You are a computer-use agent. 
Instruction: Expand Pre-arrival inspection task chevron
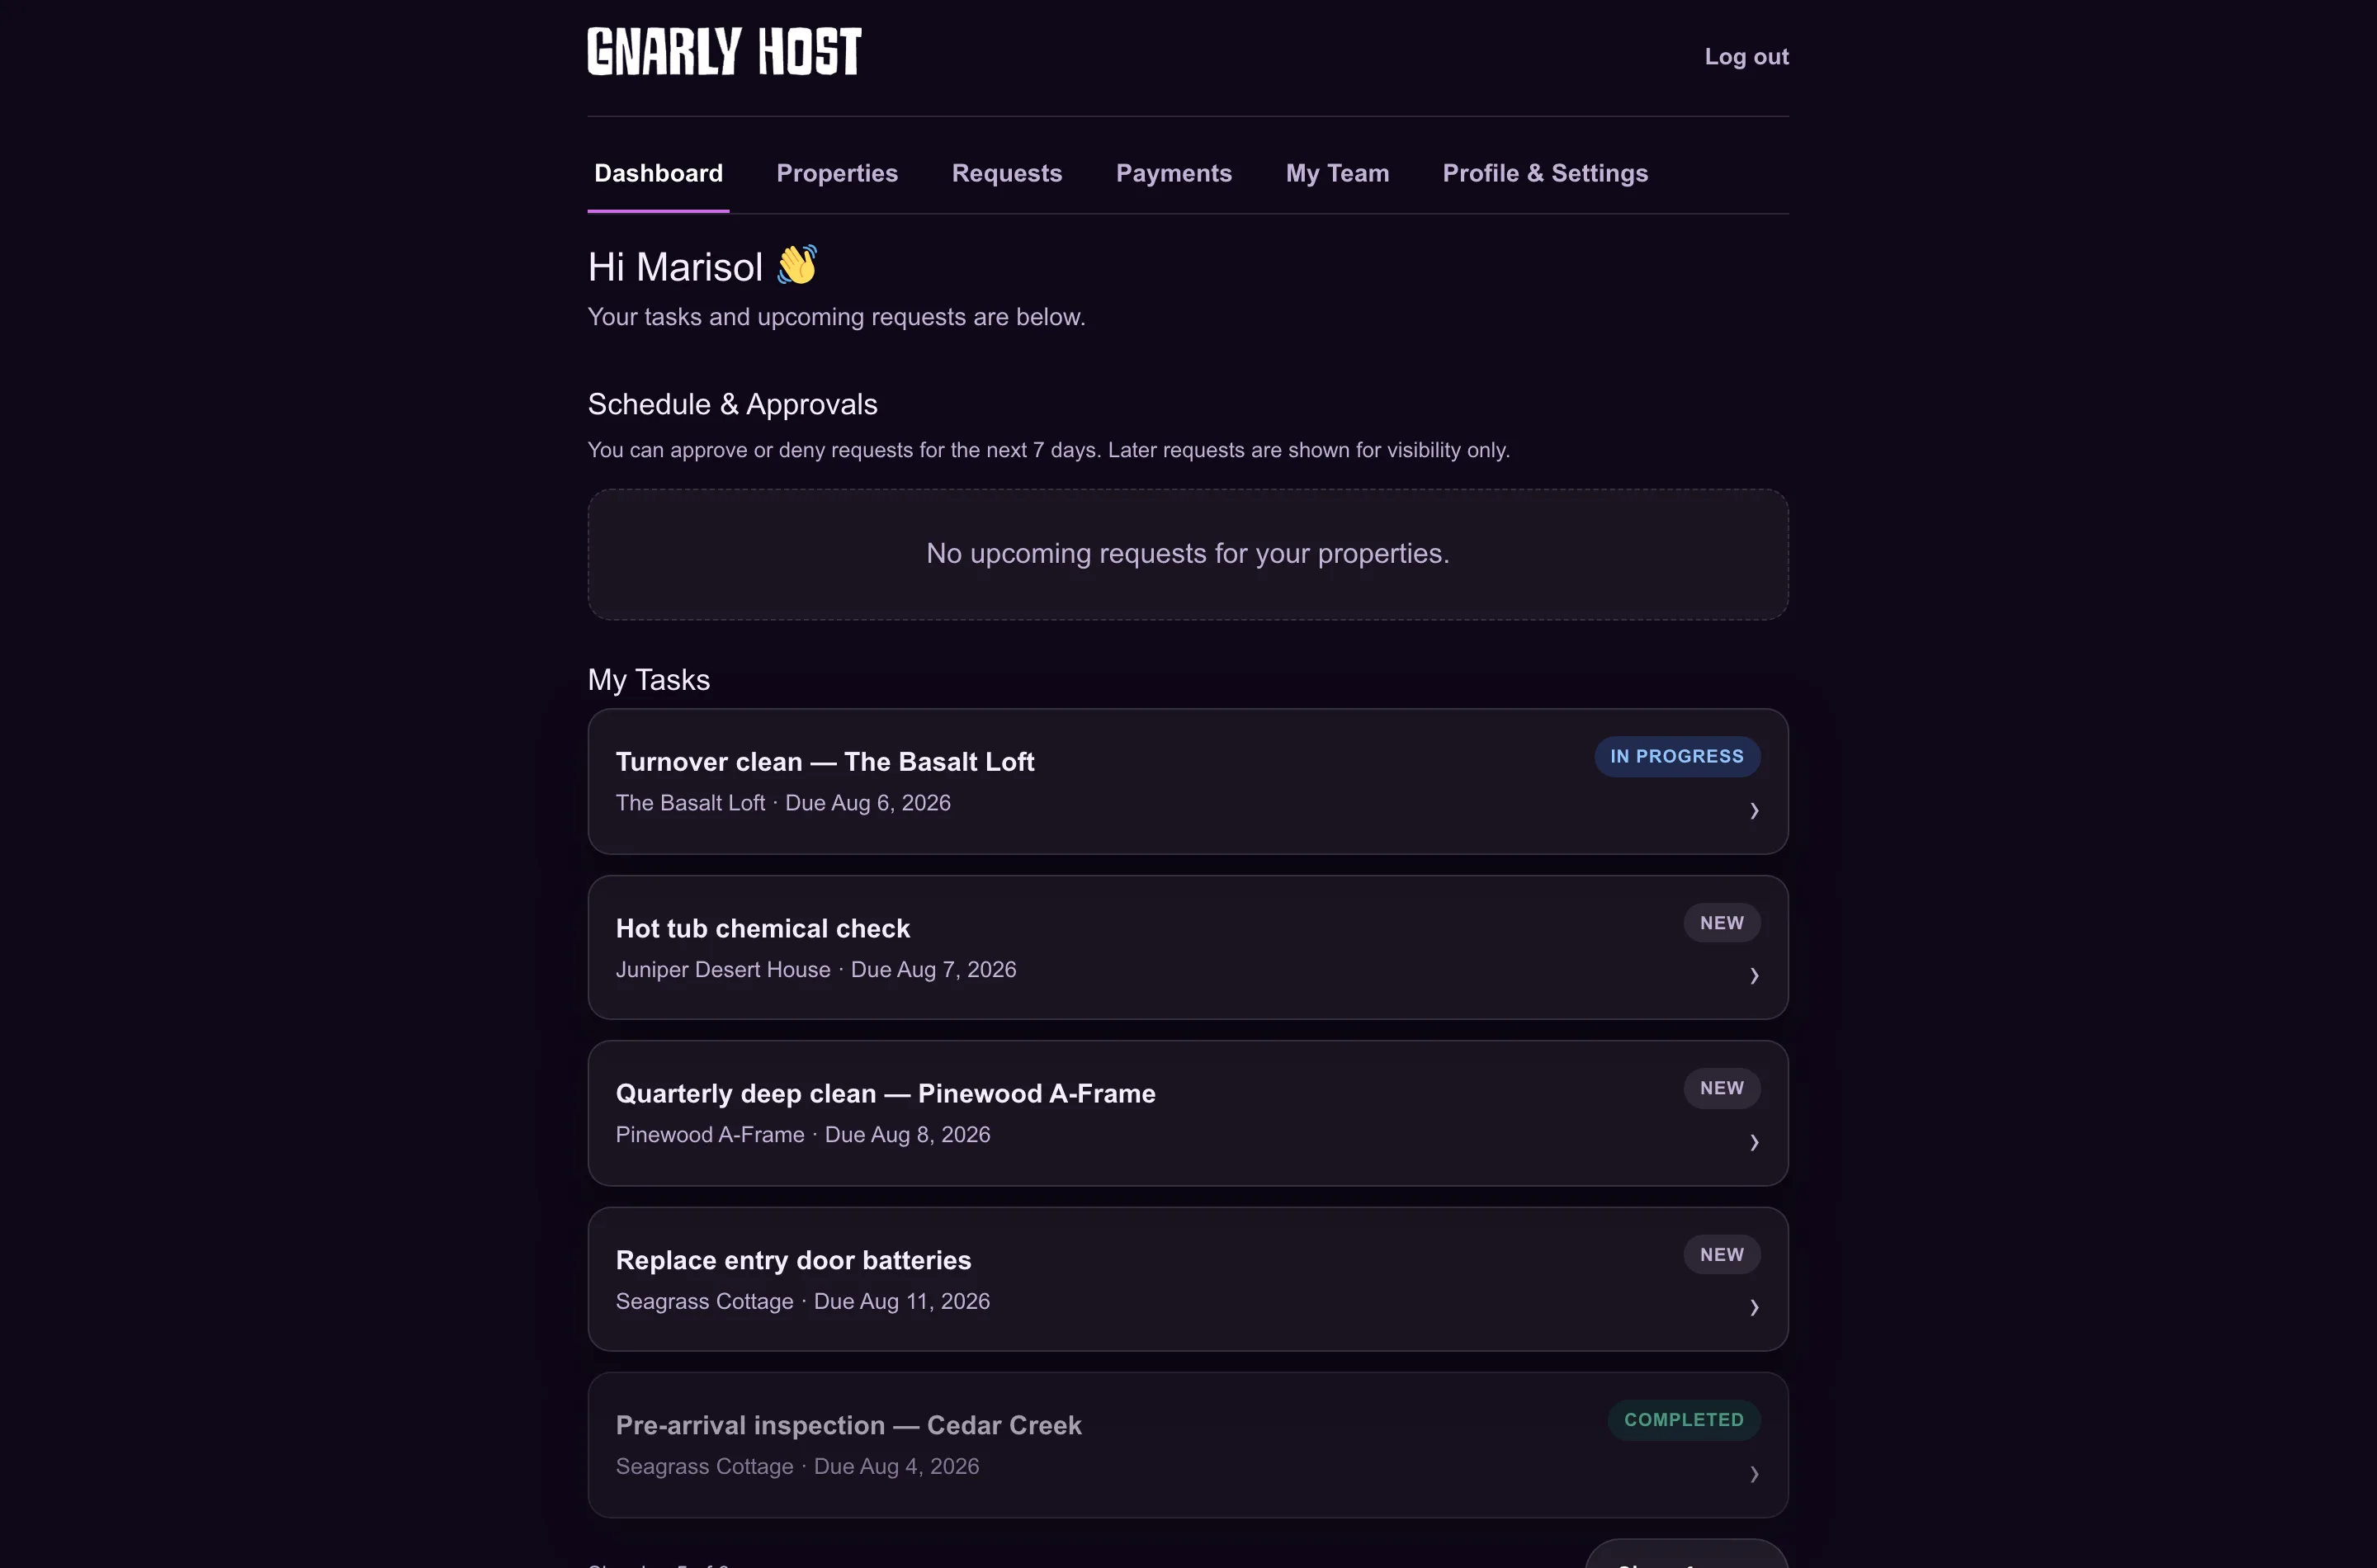[1754, 1473]
